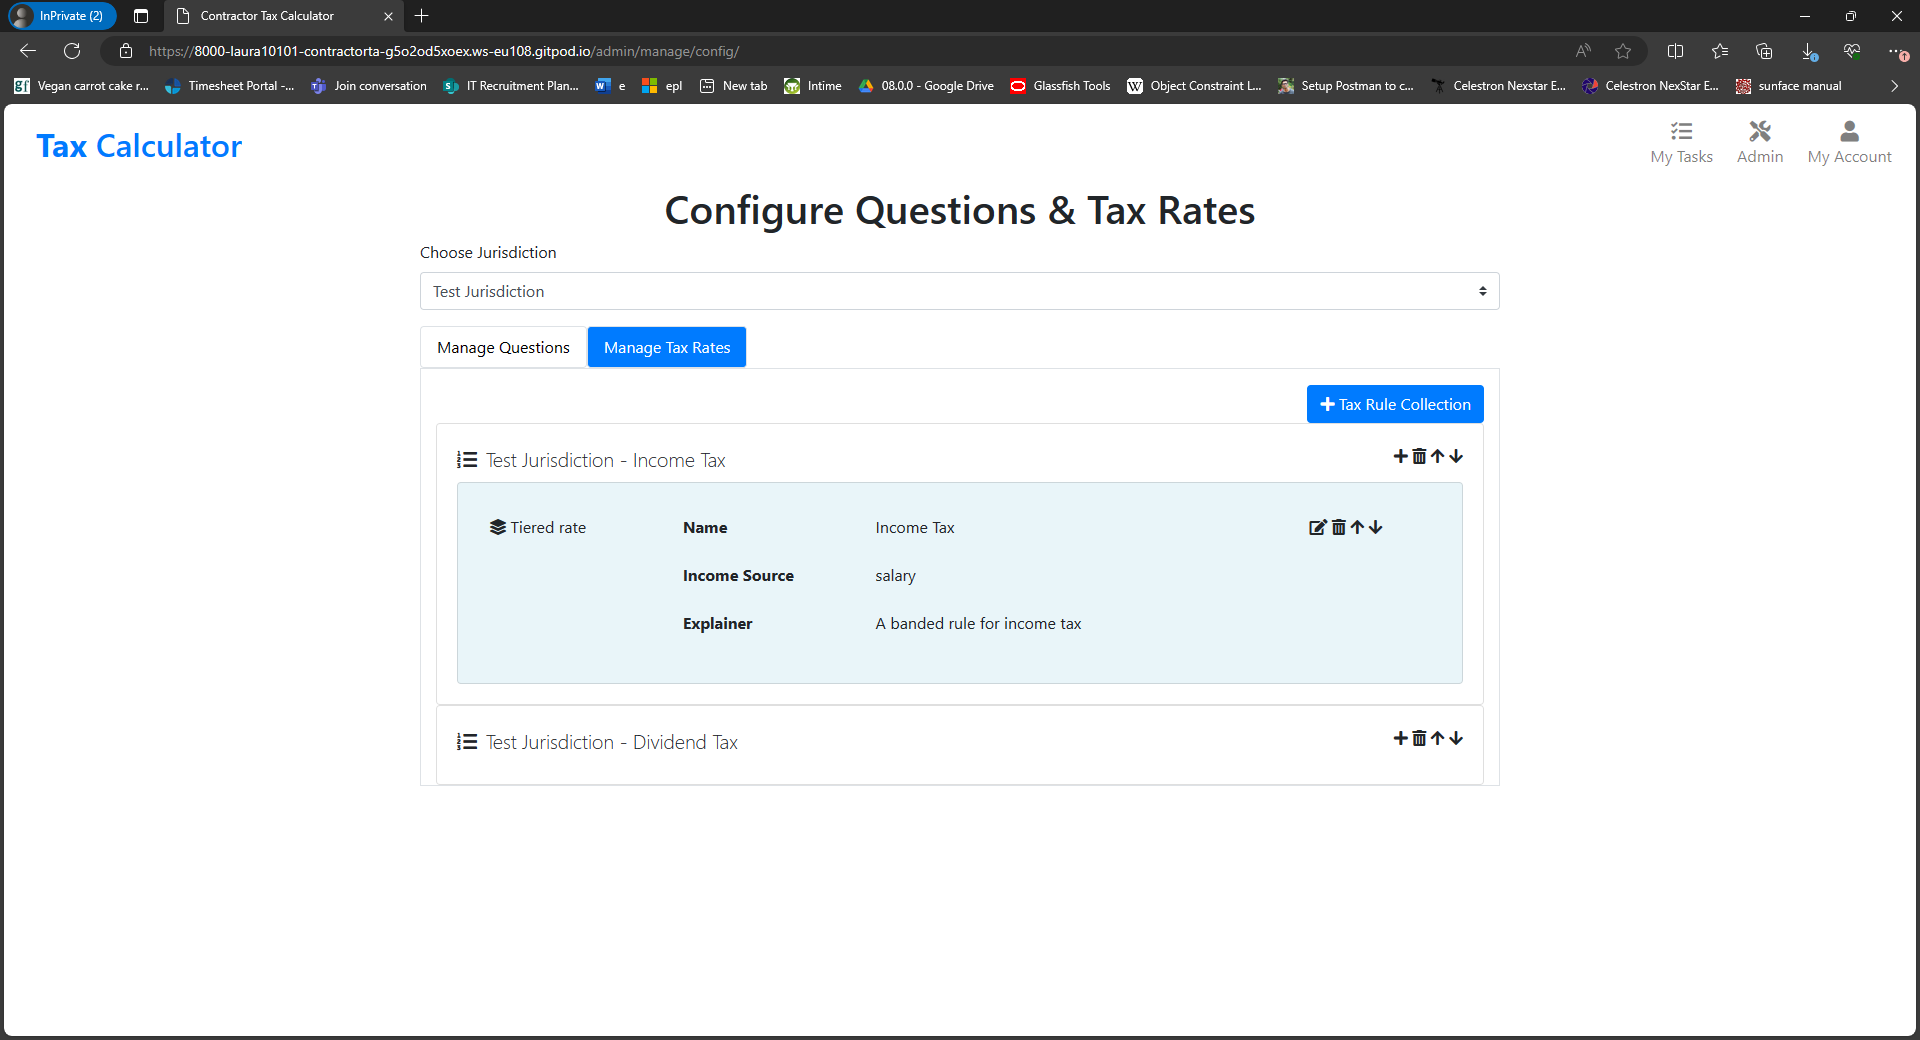
Task: Open Vegan carrot cake bookmark
Action: [x=82, y=86]
